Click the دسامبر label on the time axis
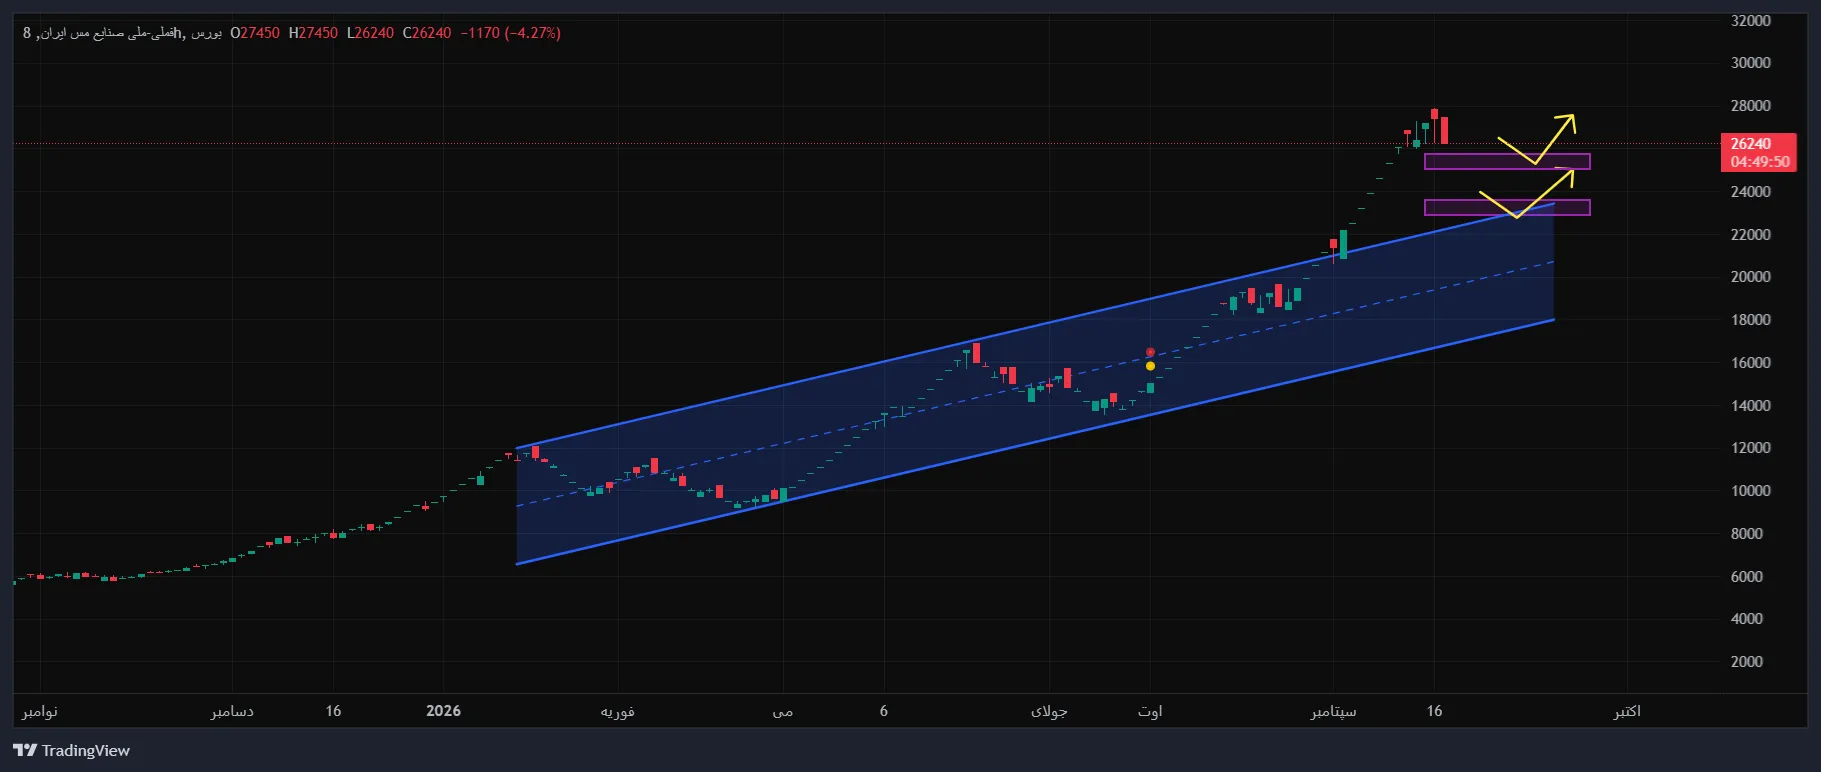This screenshot has width=1821, height=772. point(232,711)
